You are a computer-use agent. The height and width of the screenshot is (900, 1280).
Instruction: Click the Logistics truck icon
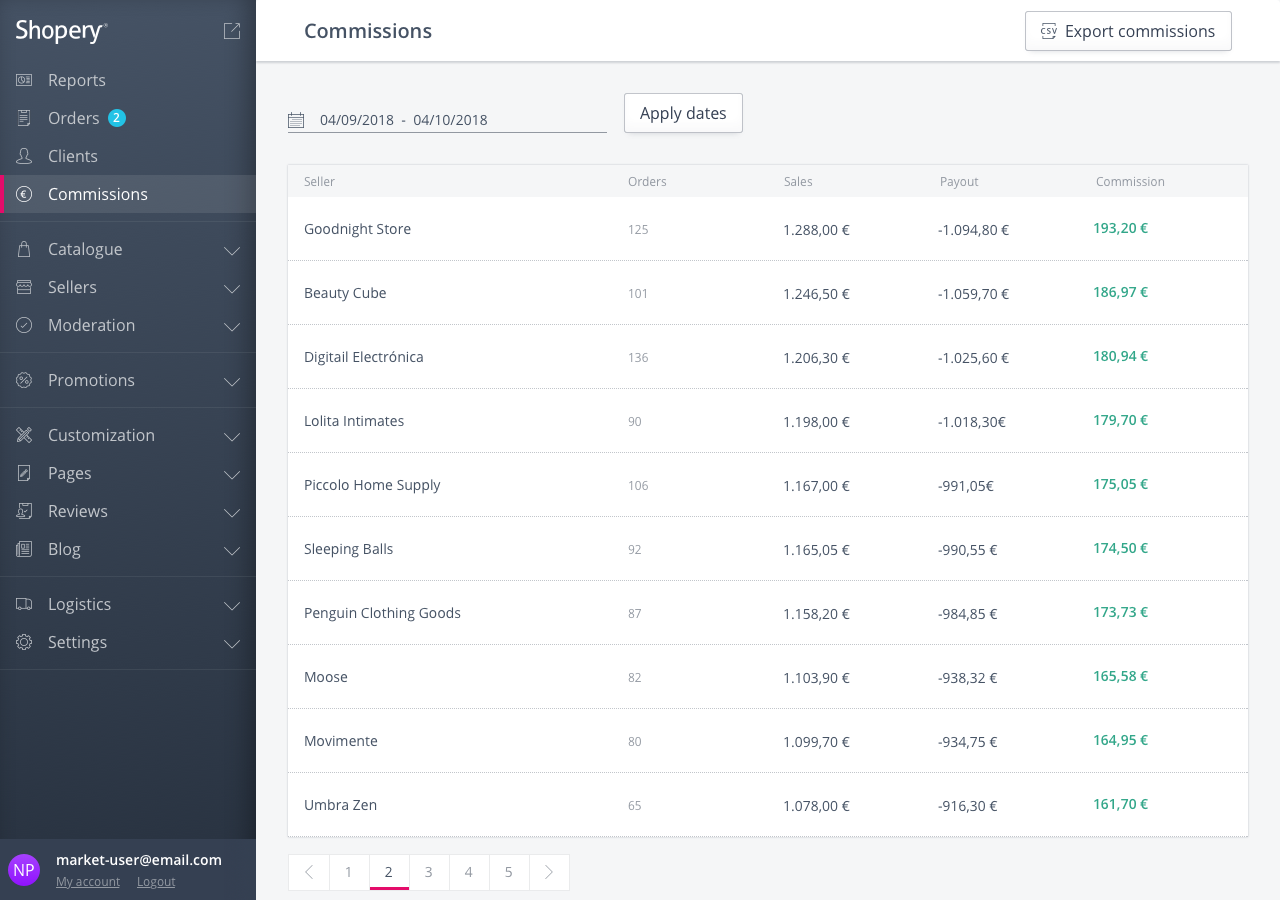(x=24, y=604)
